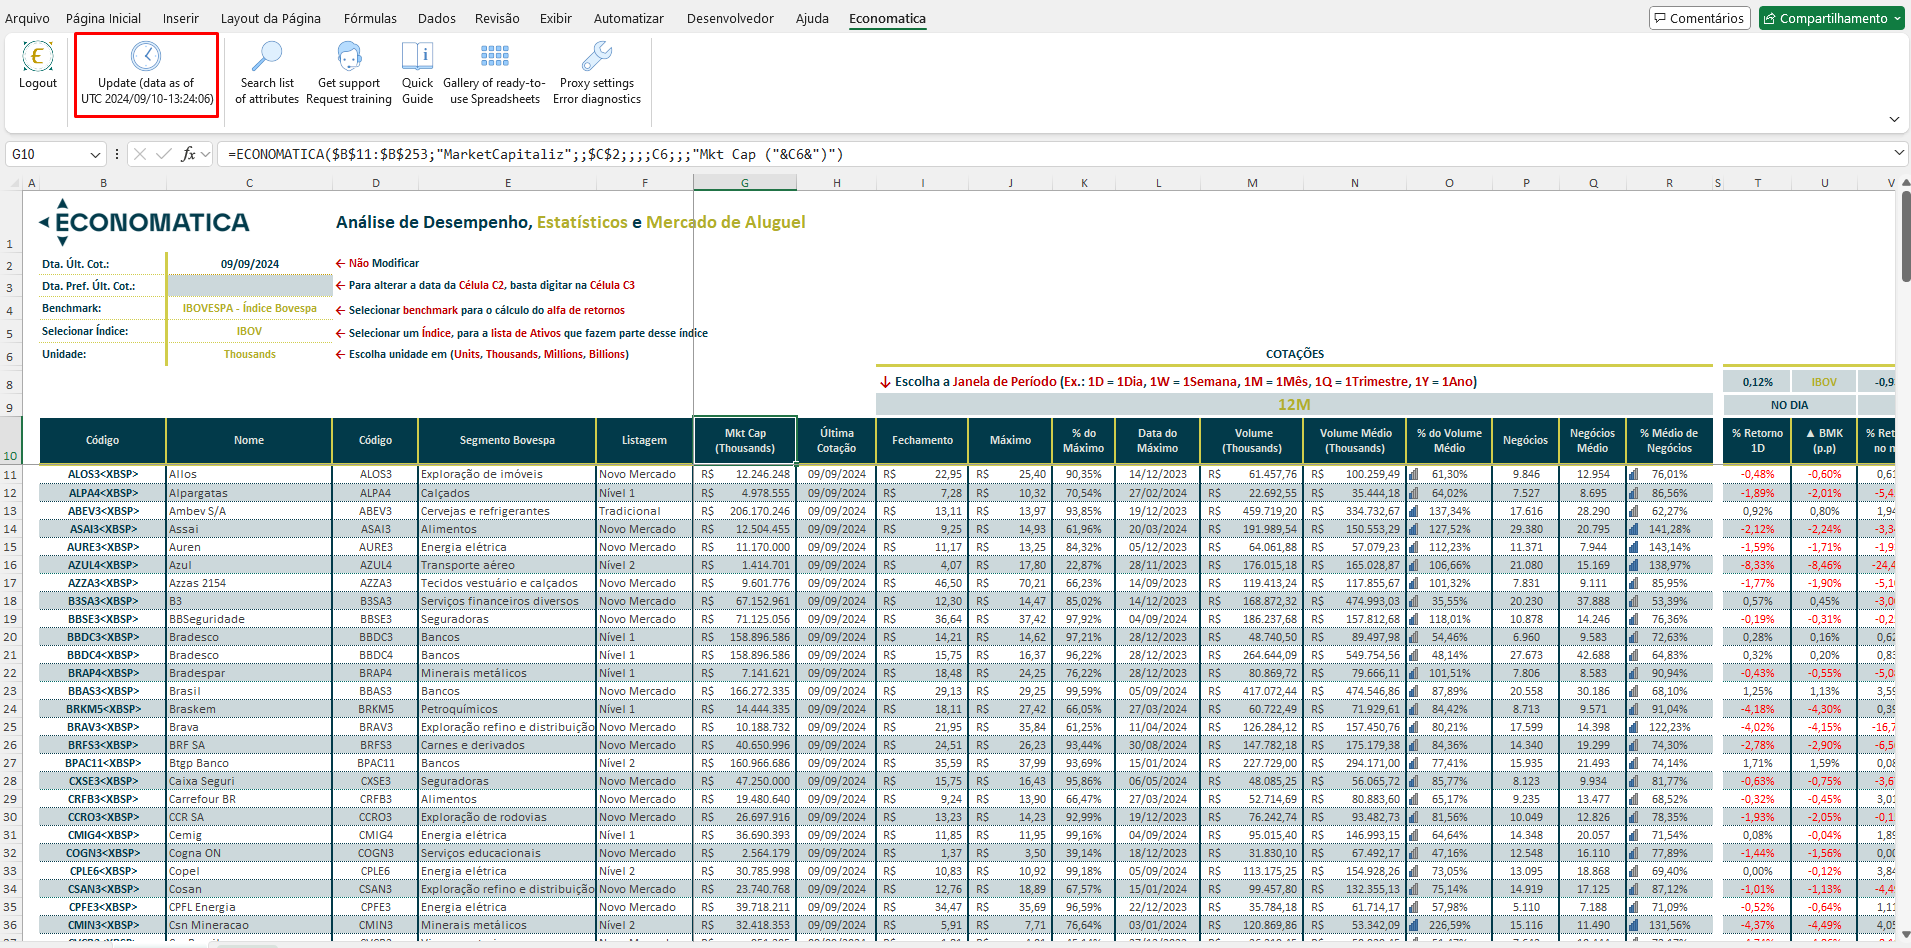Viewport: 1911px width, 948px height.
Task: Click the insert function fx icon
Action: [x=188, y=154]
